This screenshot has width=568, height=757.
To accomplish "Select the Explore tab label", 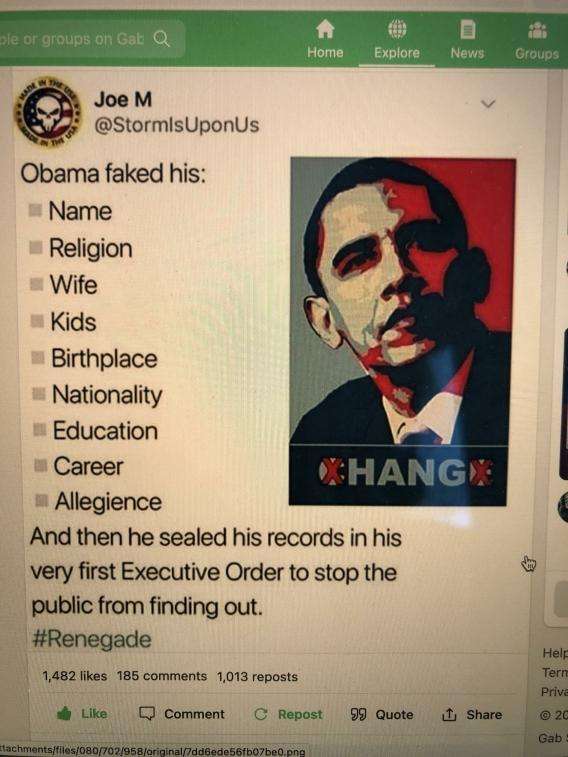I will click(397, 53).
